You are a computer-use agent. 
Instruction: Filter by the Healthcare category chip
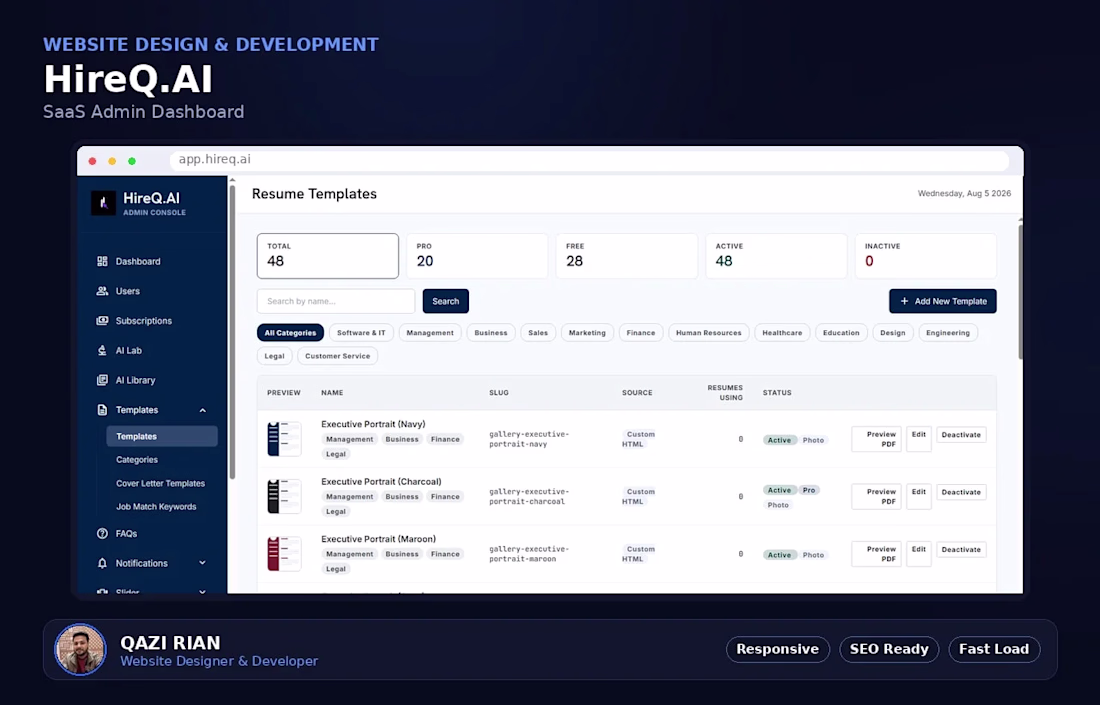click(782, 333)
